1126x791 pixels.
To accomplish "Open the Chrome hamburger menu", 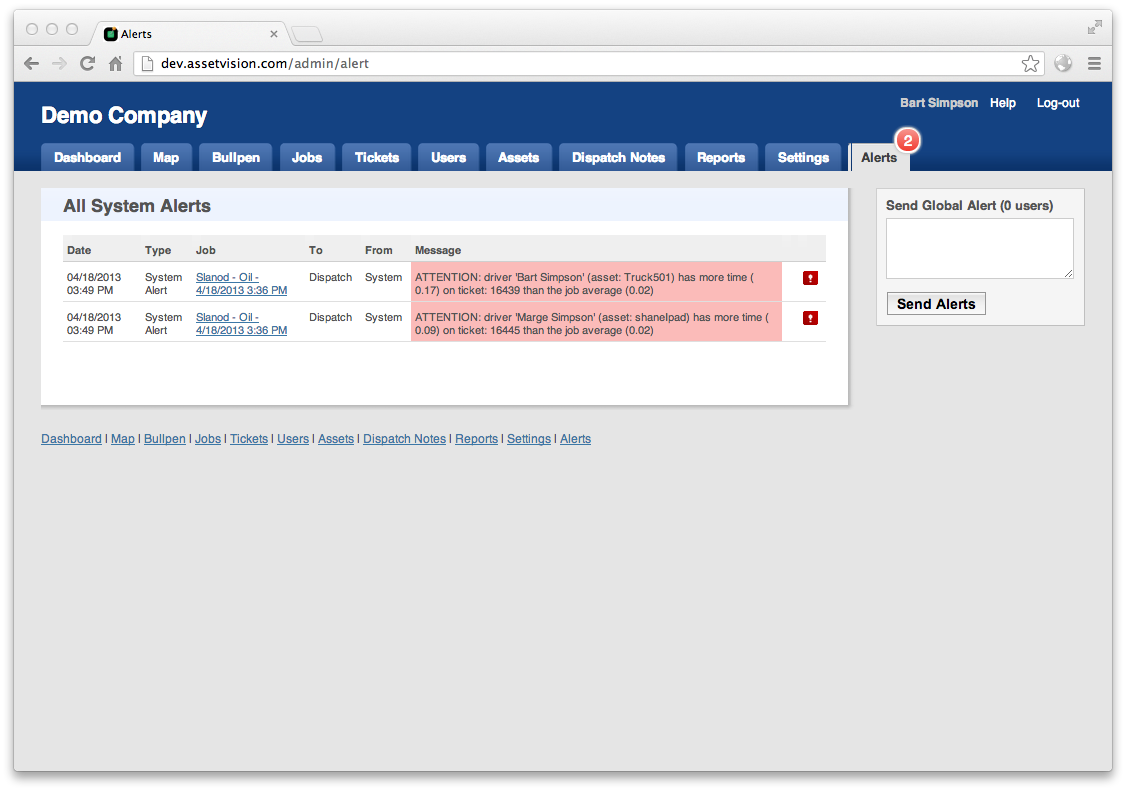I will pos(1094,64).
